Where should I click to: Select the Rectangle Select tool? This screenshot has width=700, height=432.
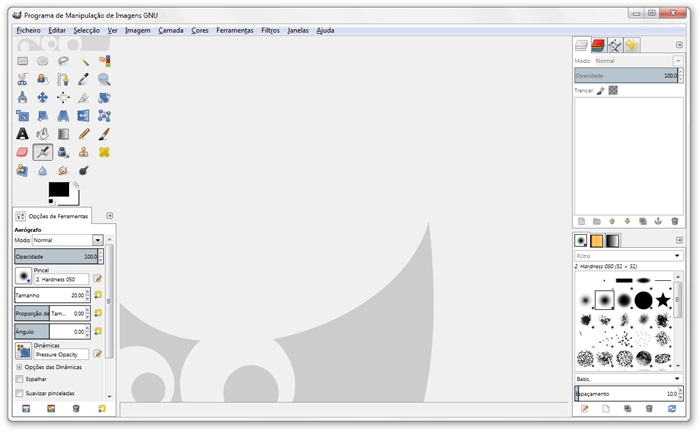click(22, 61)
